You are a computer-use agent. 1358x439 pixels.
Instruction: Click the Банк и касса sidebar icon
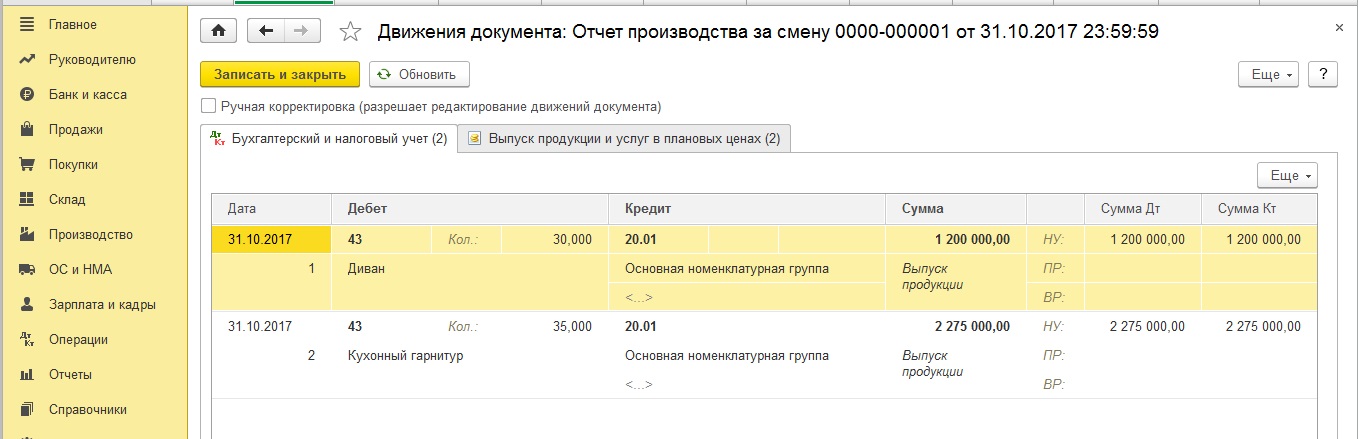[27, 95]
